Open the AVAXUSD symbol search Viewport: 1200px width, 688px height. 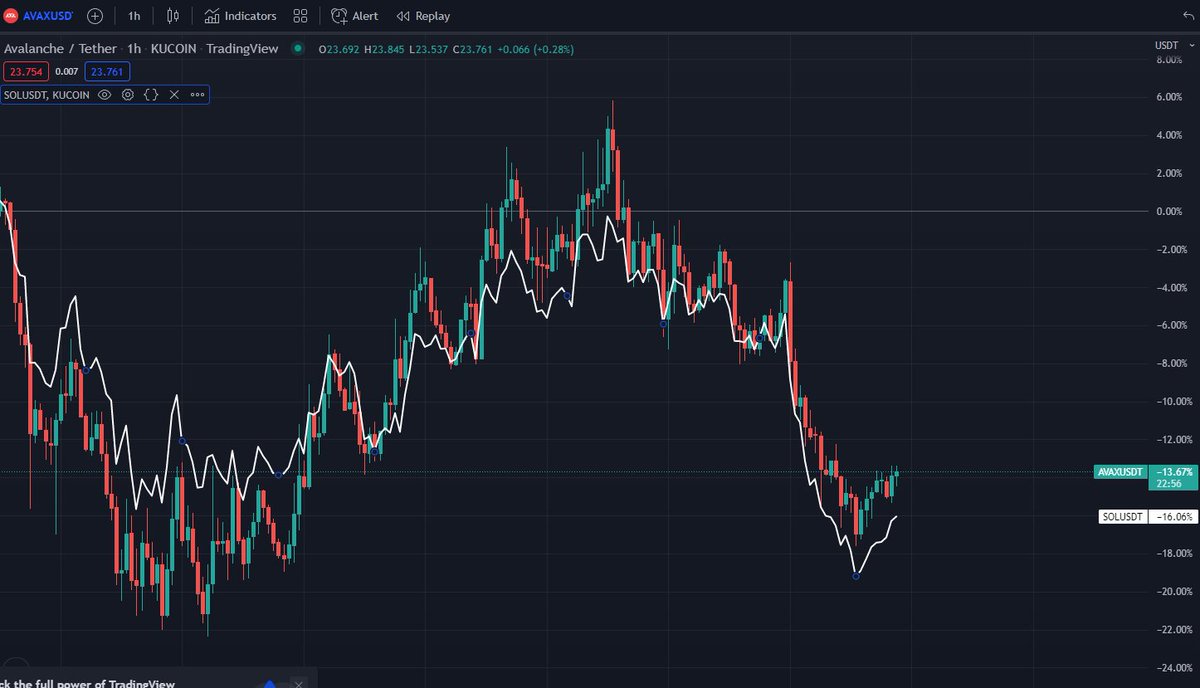[x=37, y=16]
